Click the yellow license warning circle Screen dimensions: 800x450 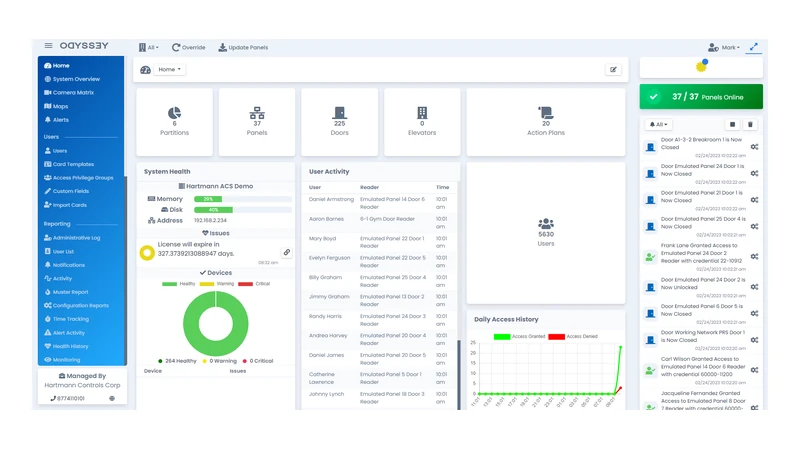(x=147, y=253)
